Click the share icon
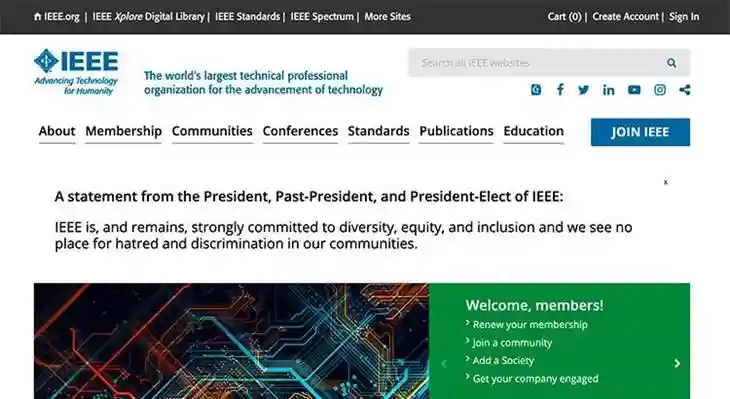This screenshot has width=730, height=399. coord(684,89)
